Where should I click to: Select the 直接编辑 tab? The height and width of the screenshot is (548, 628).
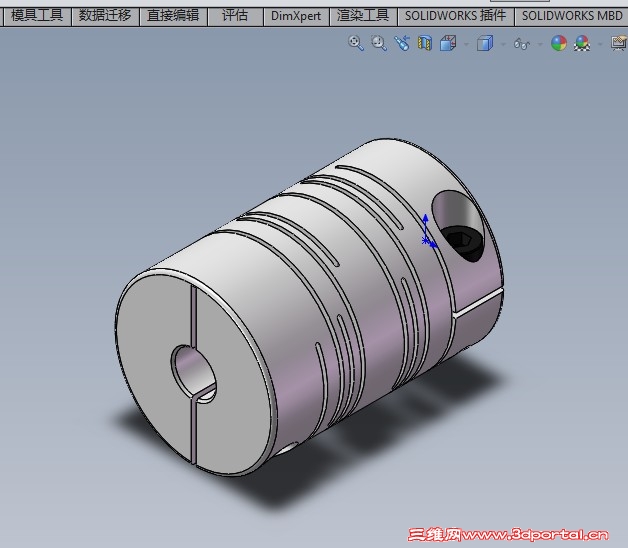coord(173,16)
